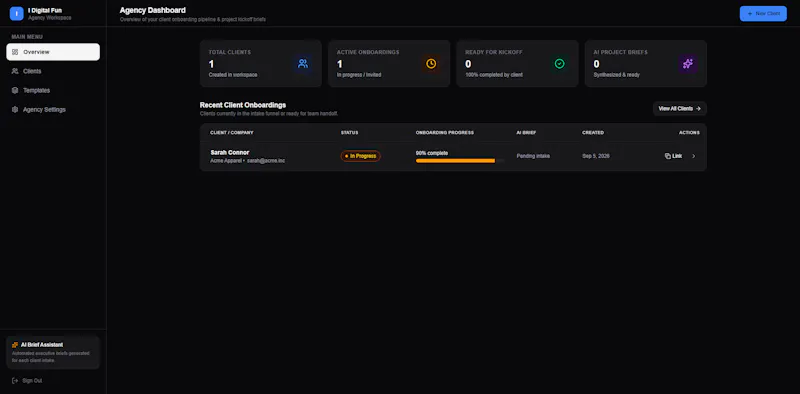This screenshot has width=800, height=394.
Task: Click the 'AI Brief' column header
Action: point(526,133)
